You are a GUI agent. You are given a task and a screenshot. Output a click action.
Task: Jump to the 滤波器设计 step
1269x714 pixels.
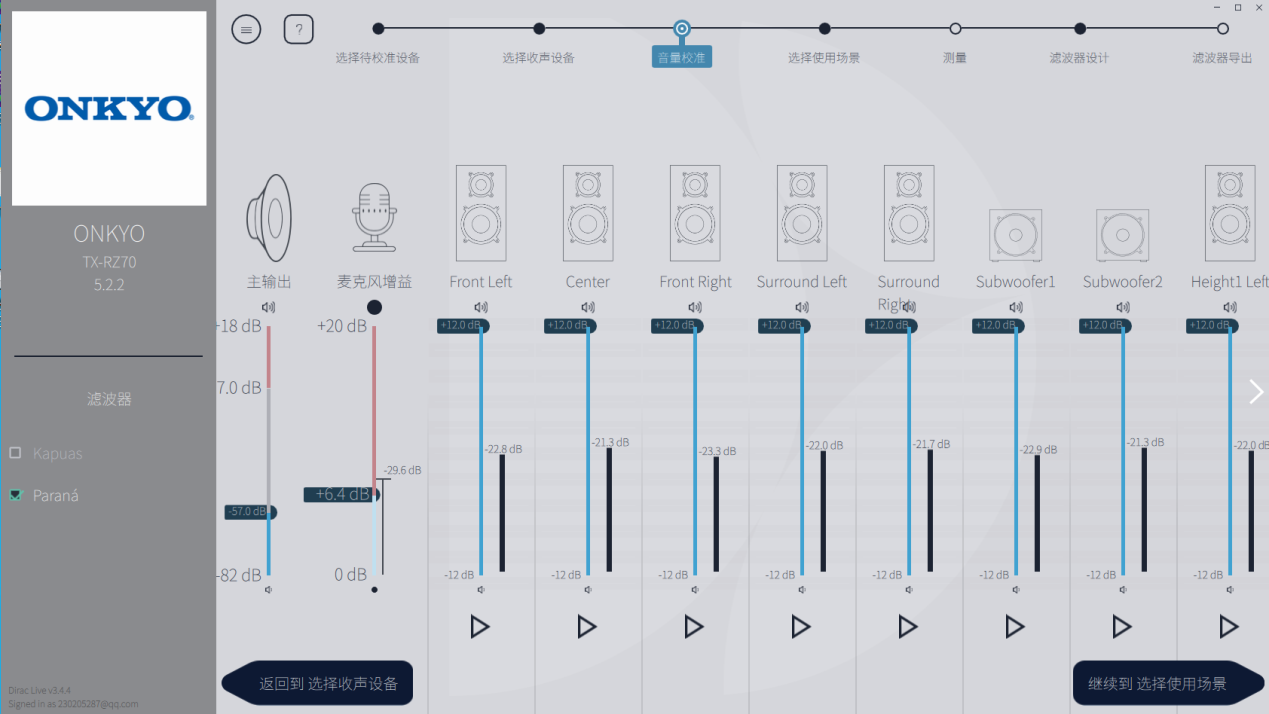(x=1080, y=29)
